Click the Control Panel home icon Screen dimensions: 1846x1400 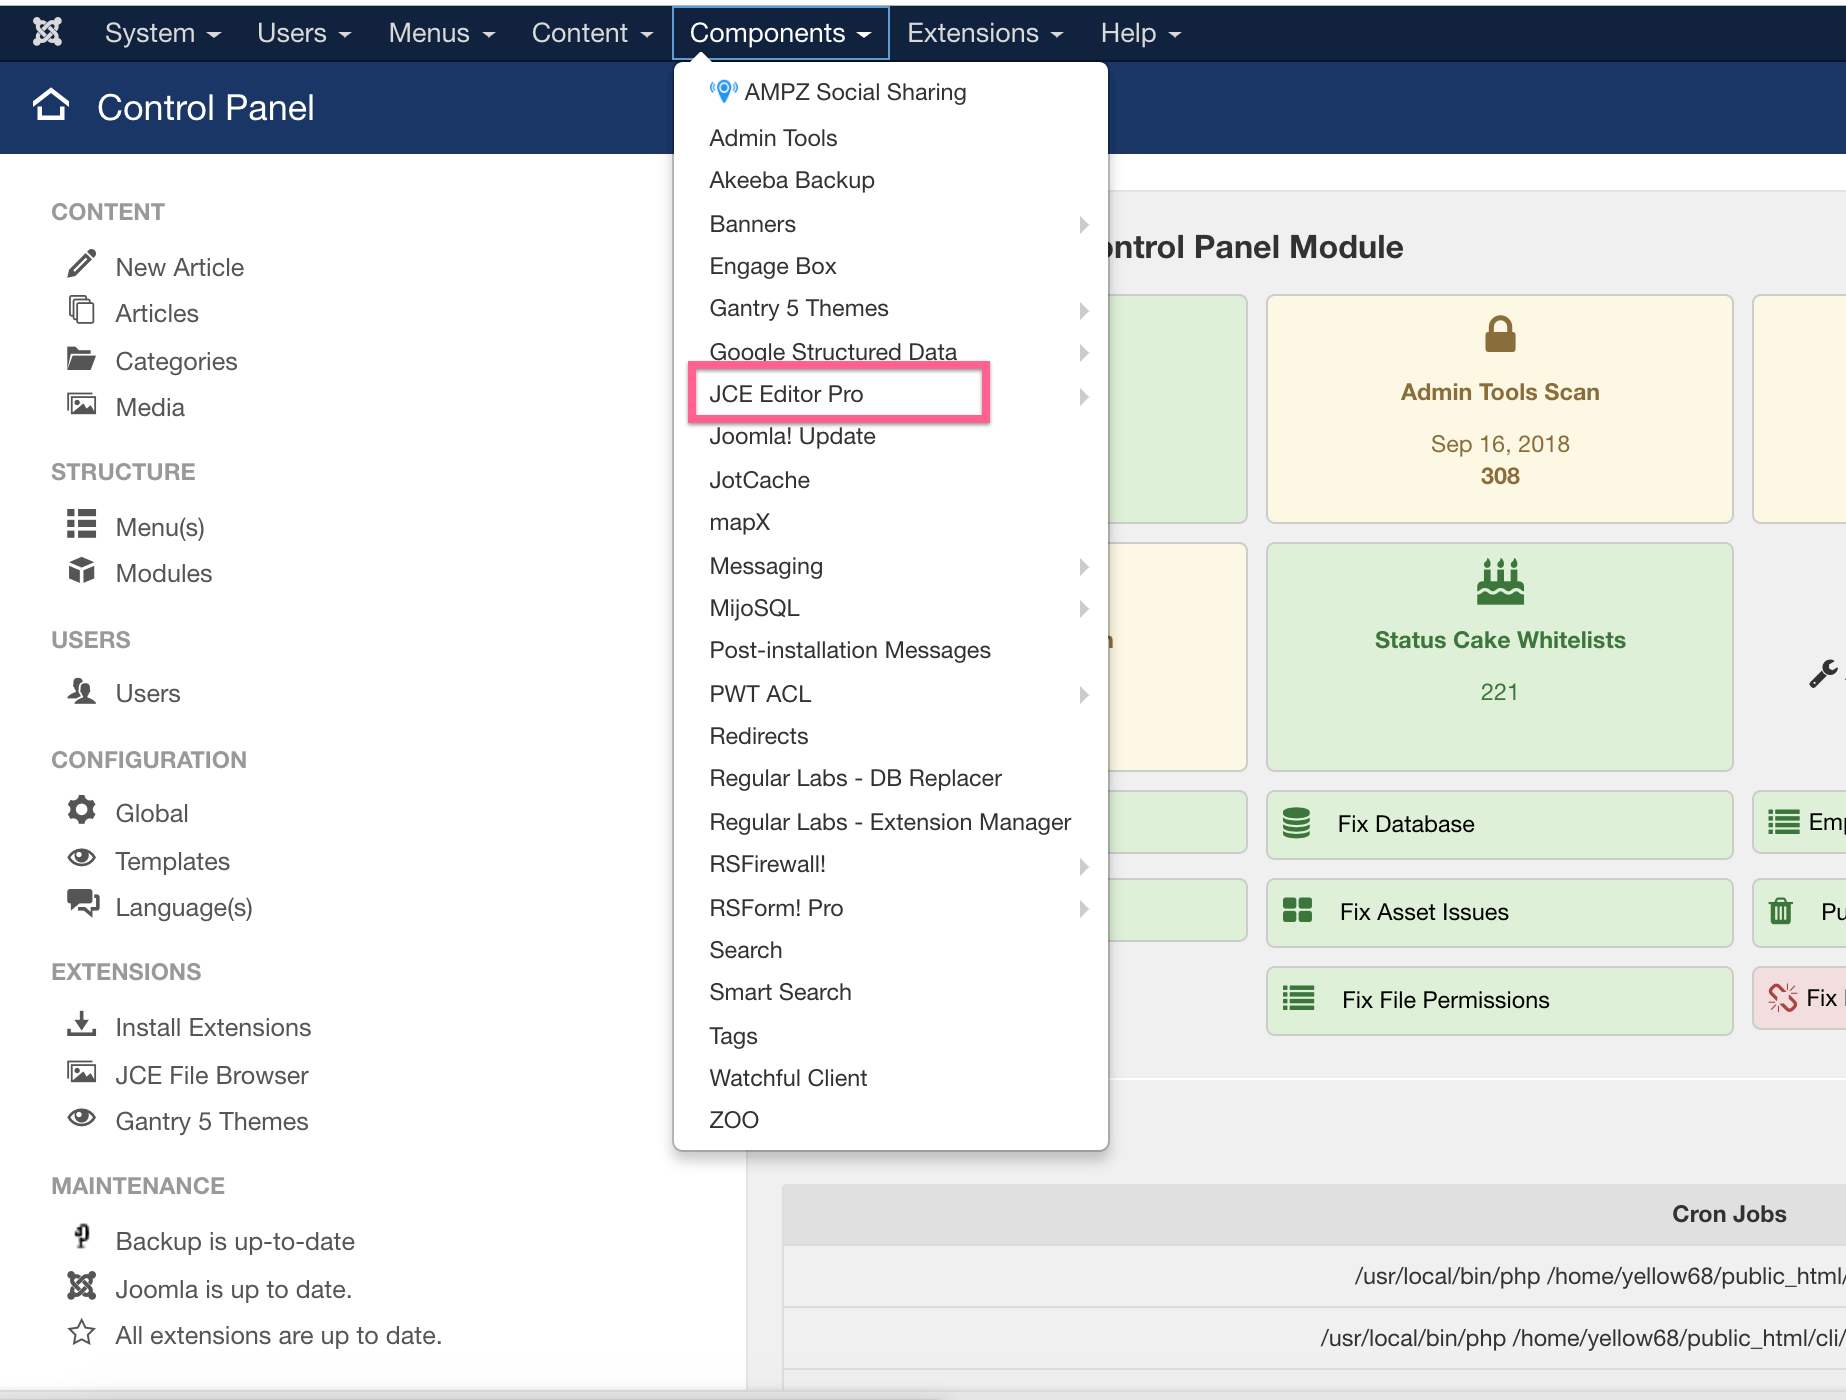coord(51,105)
